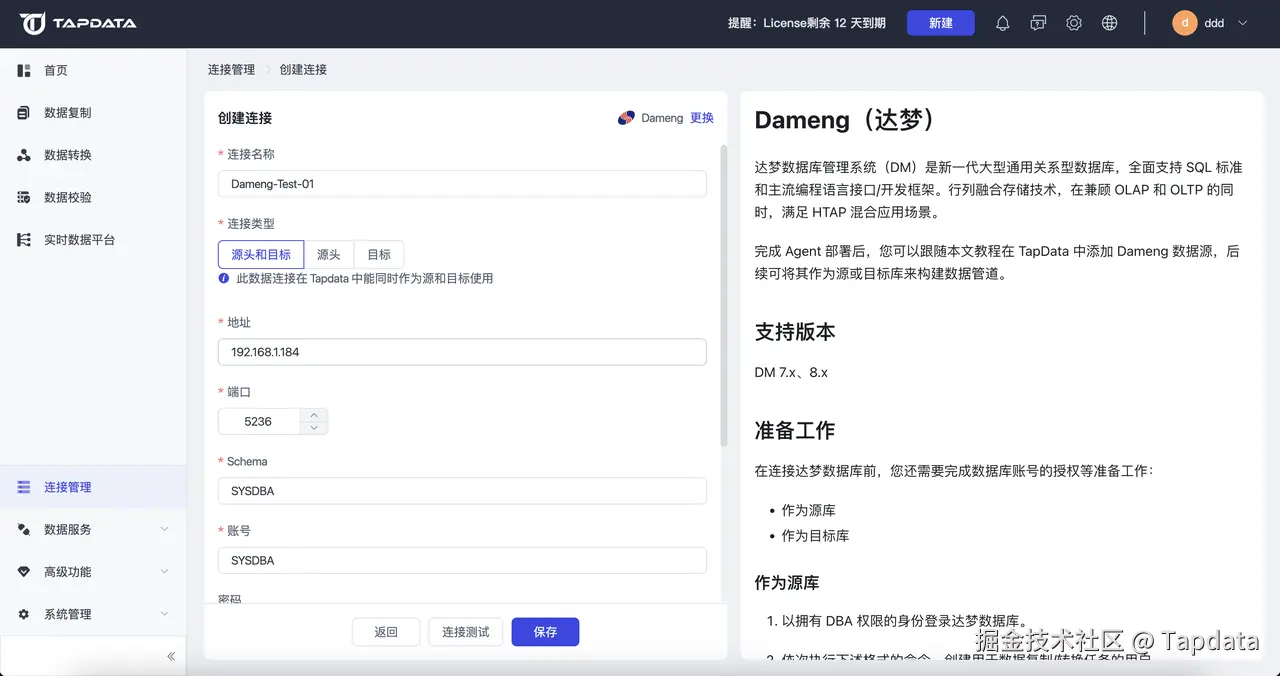Click 作为源库 bullet link in documentation

coord(809,510)
